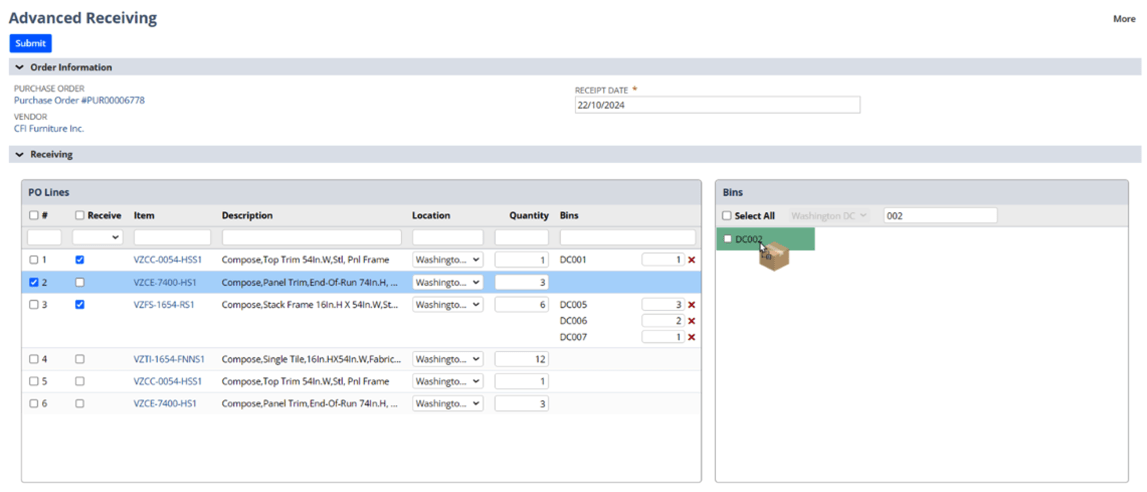Click the Quantity column filter field
Image resolution: width=1147 pixels, height=492 pixels.
[x=522, y=238]
